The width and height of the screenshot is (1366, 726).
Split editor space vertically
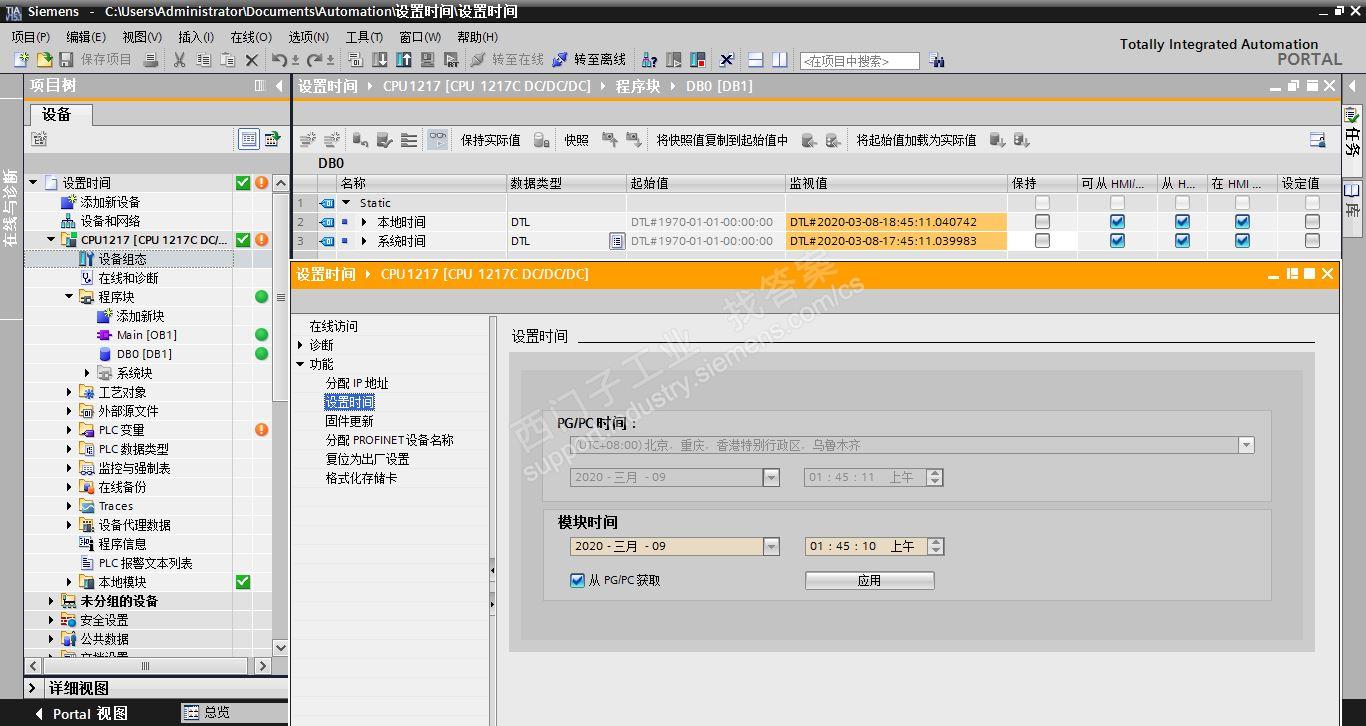(780, 60)
